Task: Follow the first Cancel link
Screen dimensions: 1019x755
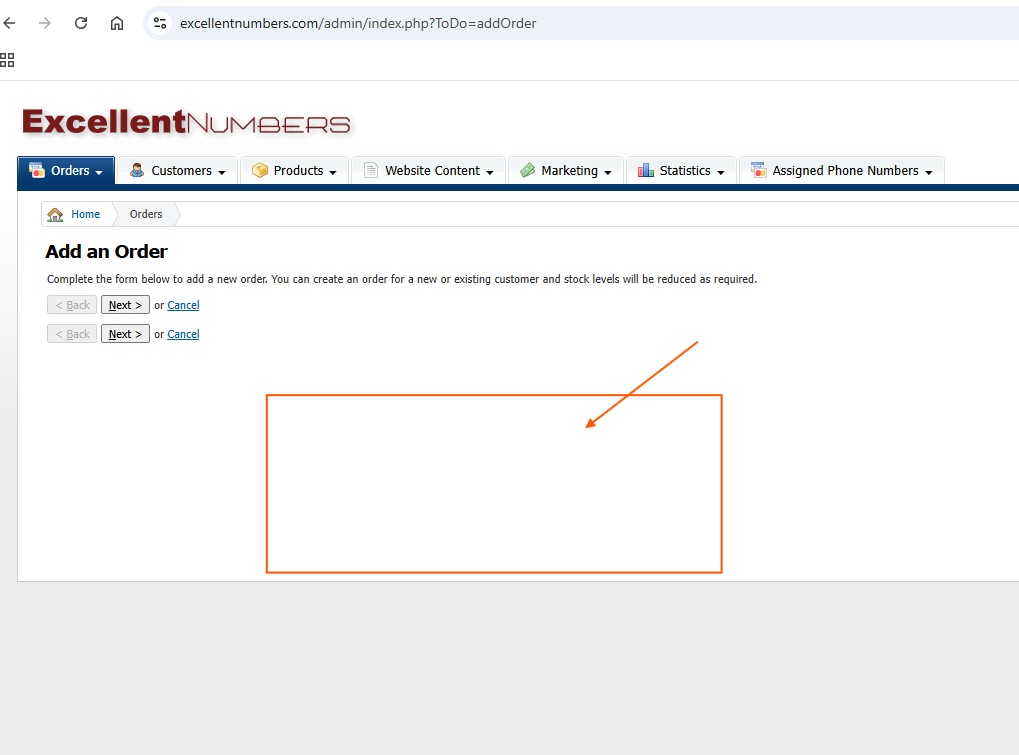Action: [183, 305]
